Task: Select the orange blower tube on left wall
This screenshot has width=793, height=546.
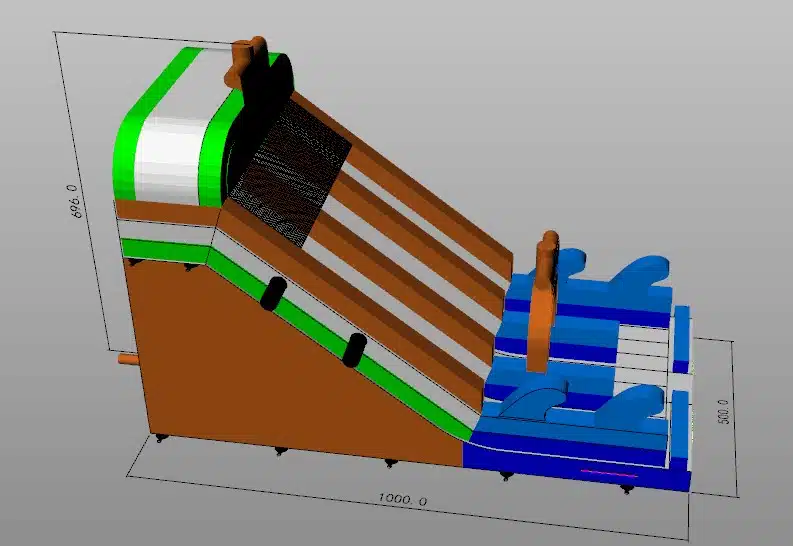Action: tap(126, 356)
